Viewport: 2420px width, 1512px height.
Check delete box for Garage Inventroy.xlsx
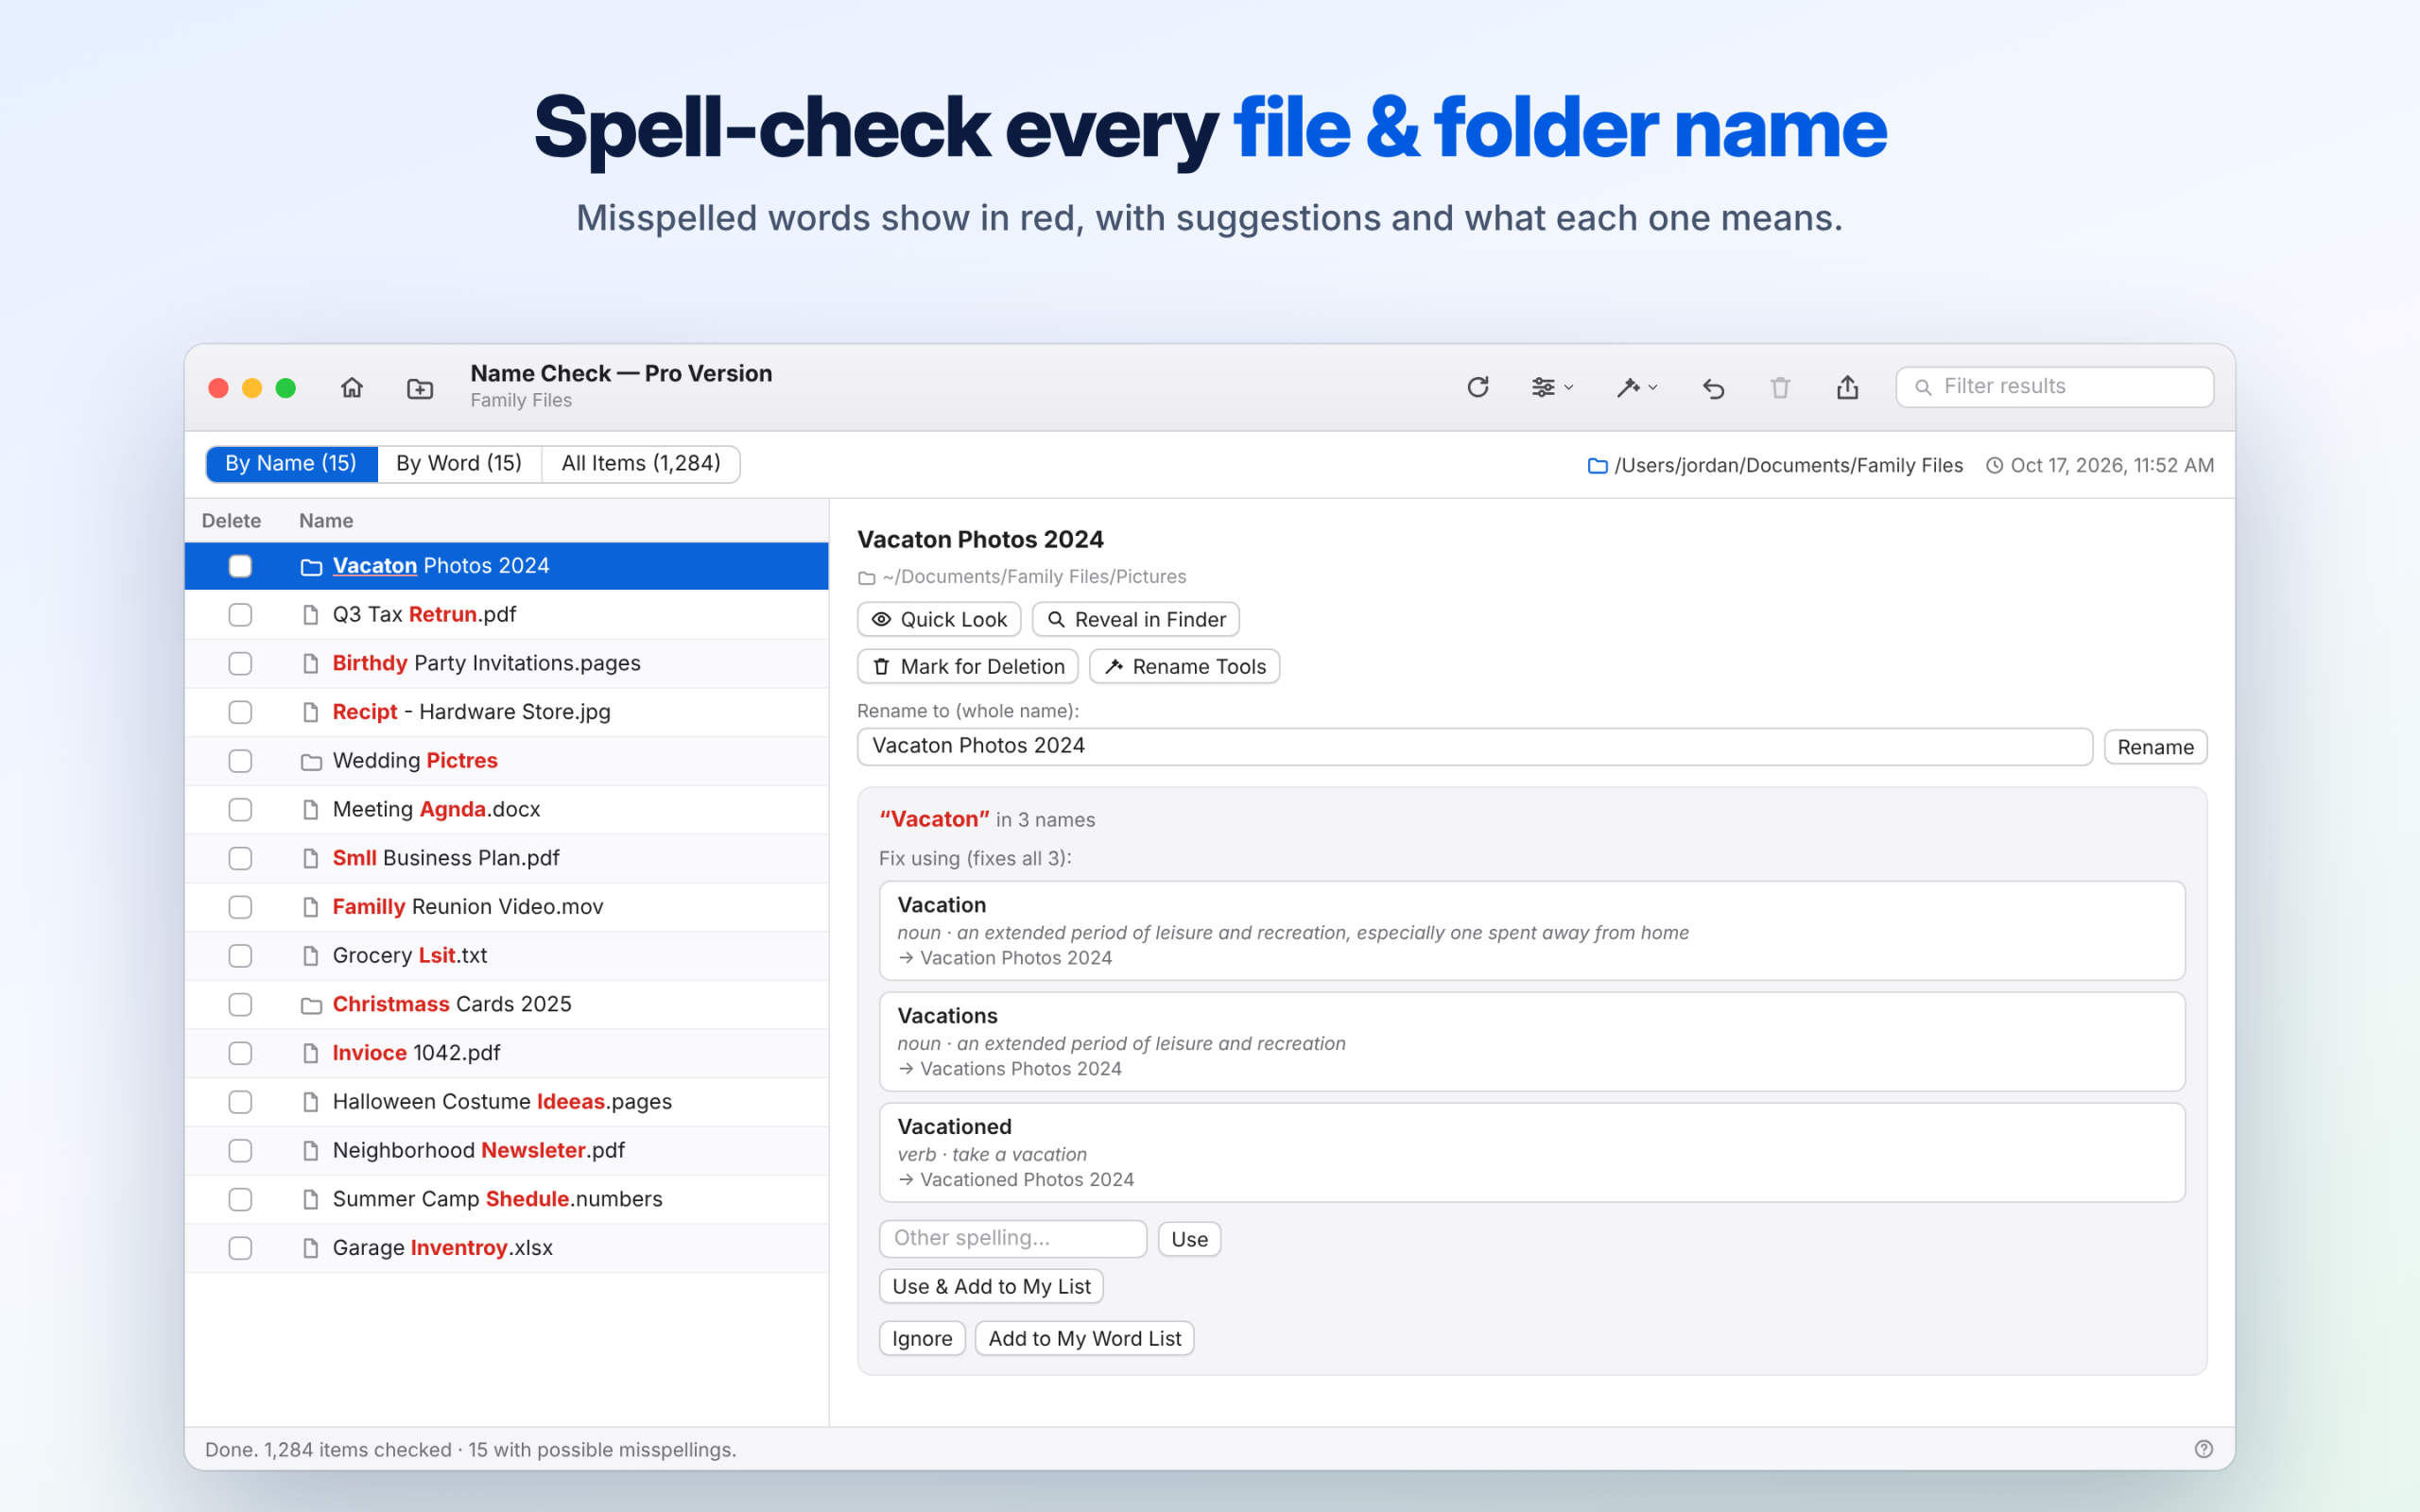[x=240, y=1248]
